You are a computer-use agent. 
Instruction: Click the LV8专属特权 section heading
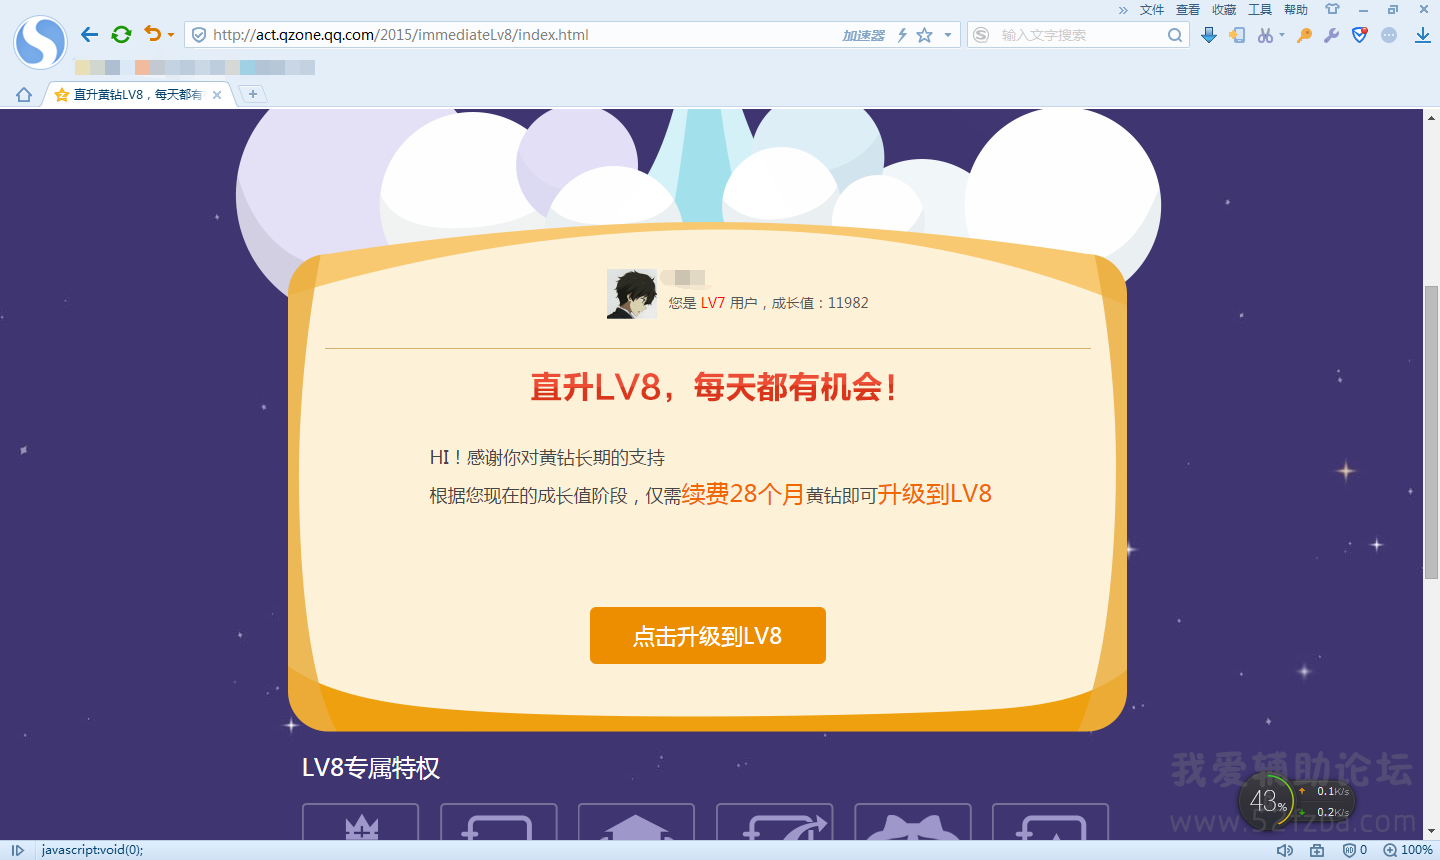(371, 768)
